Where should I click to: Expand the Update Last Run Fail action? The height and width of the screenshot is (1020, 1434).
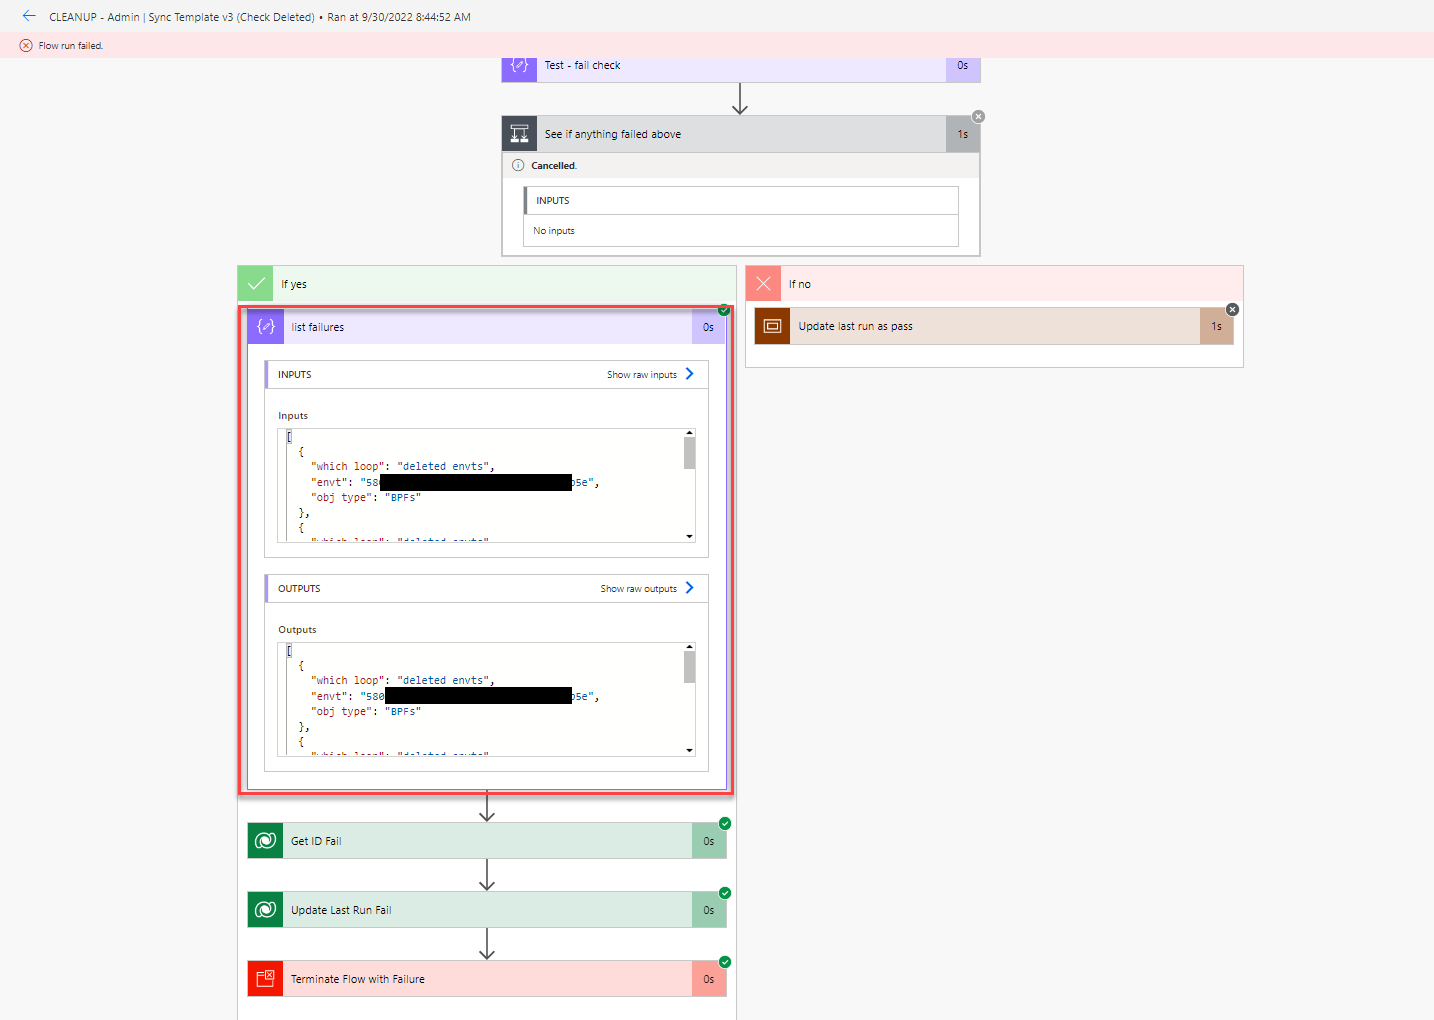pos(487,910)
